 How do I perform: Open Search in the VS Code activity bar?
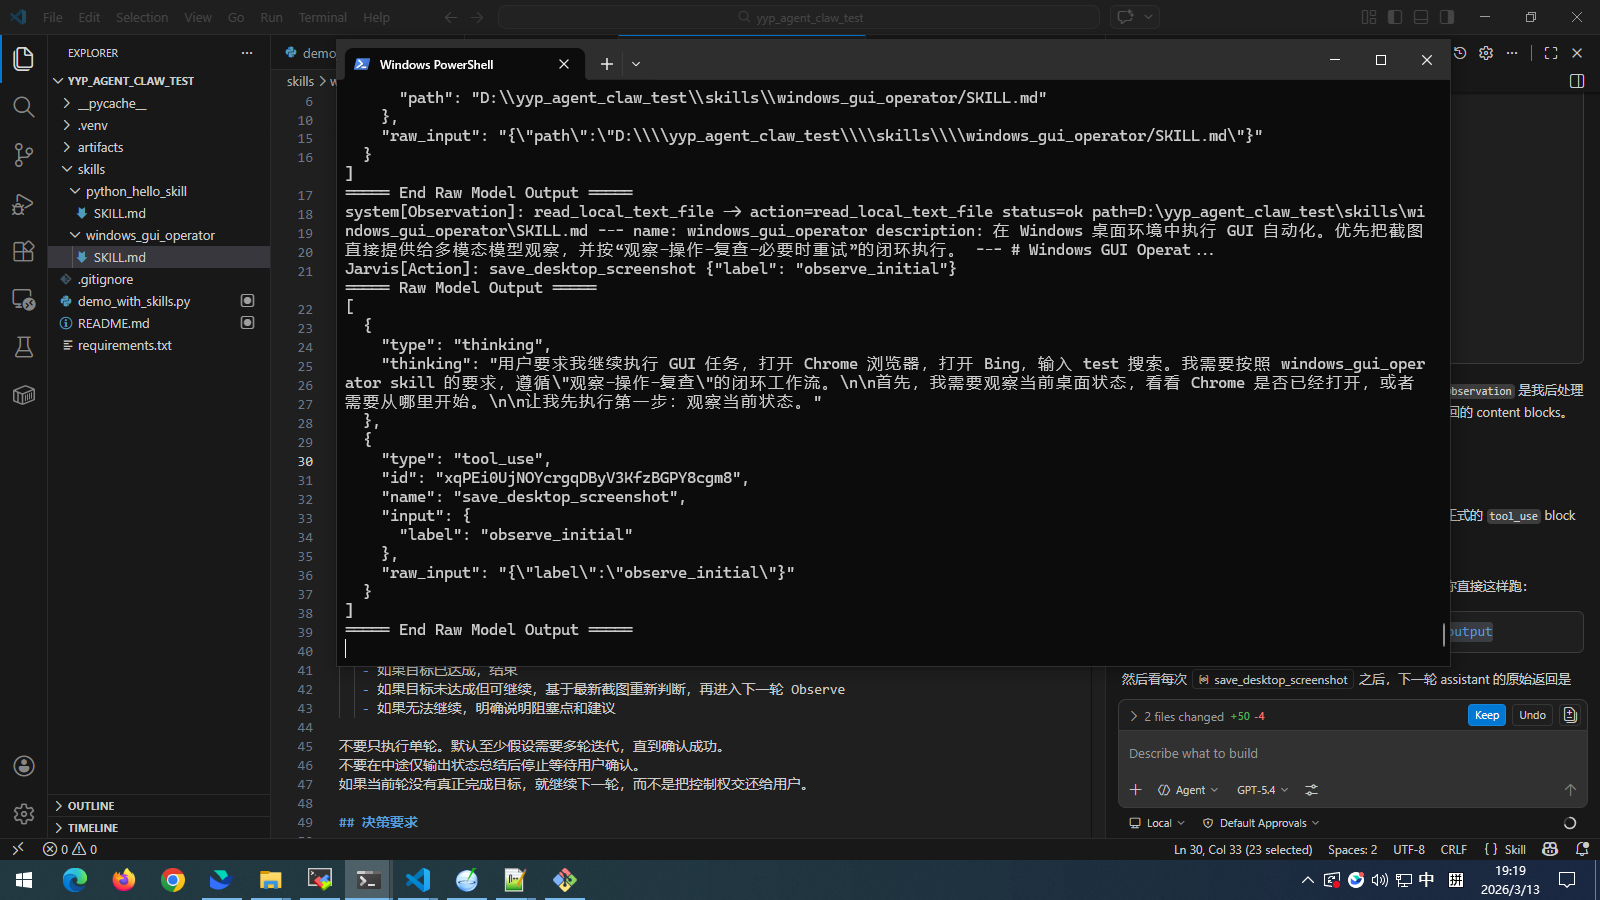(24, 107)
